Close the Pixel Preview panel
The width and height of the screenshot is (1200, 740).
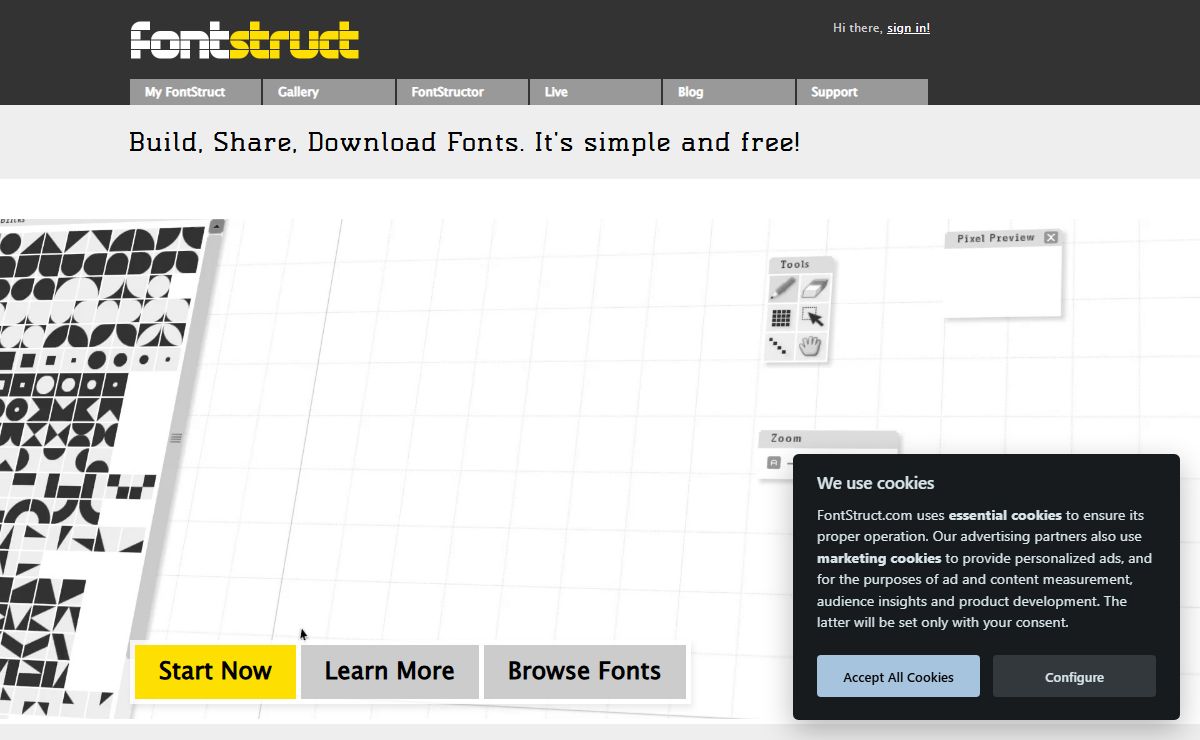click(1050, 237)
